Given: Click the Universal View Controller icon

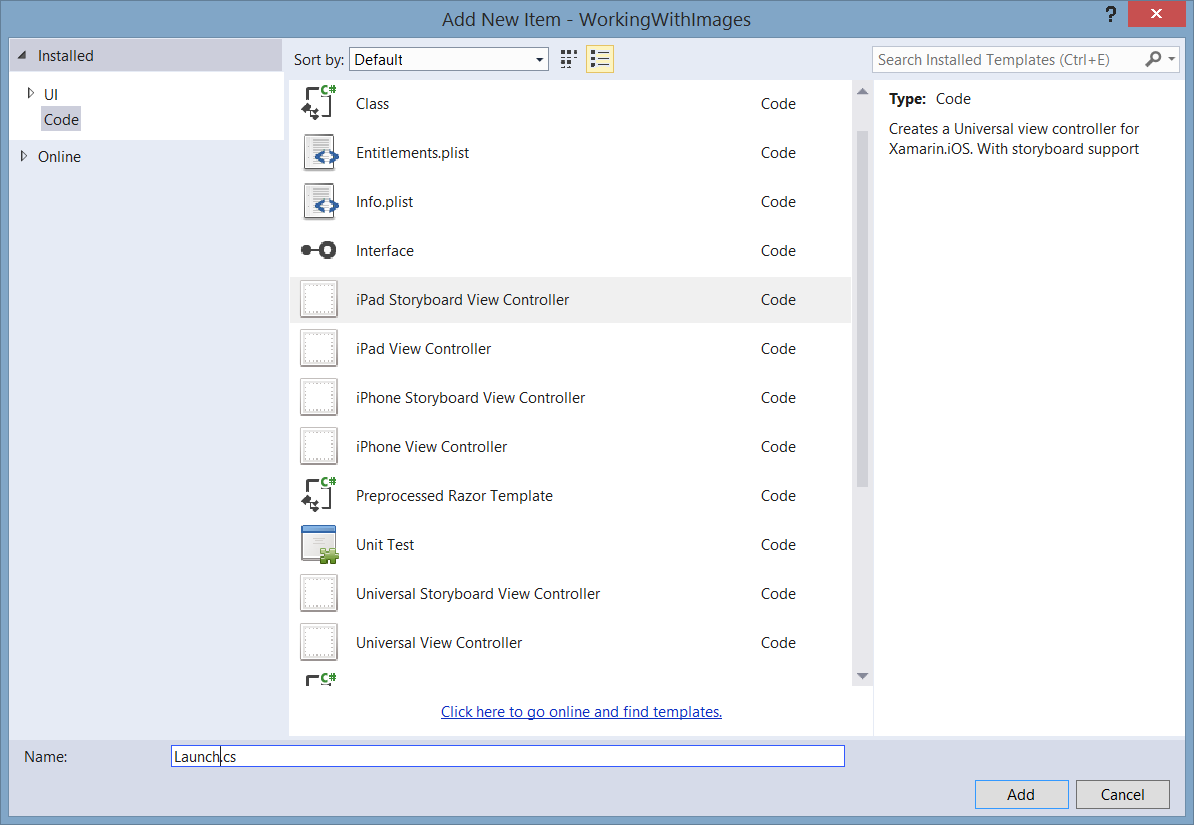Looking at the screenshot, I should click(319, 643).
